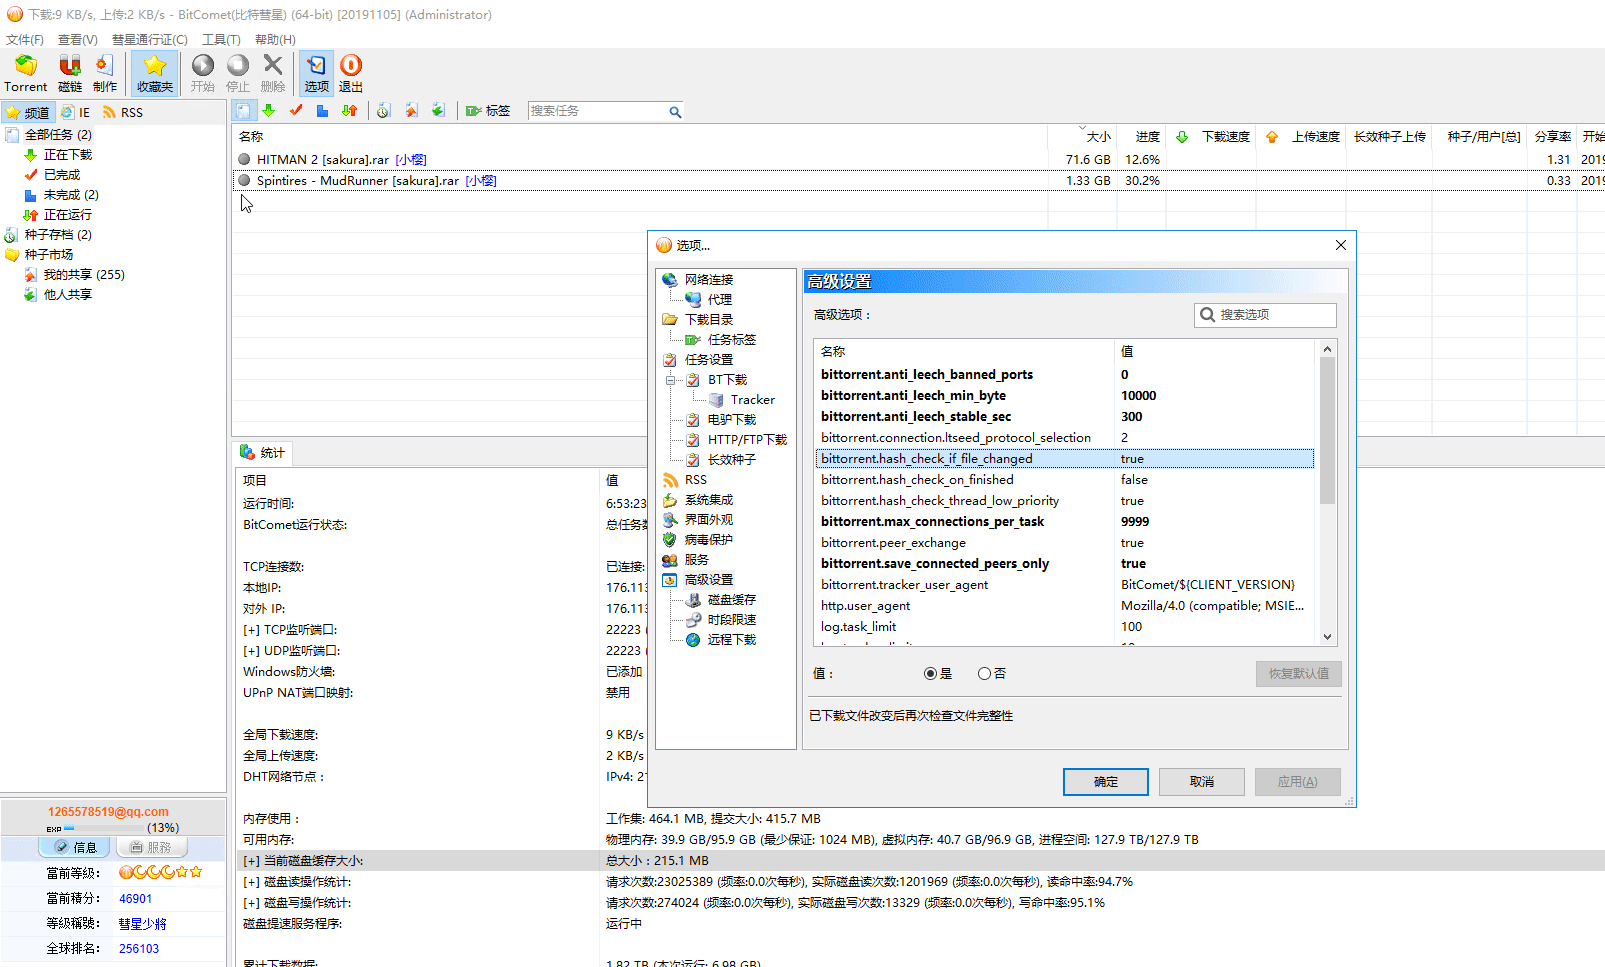Viewport: 1605px width, 967px height.
Task: Expand the UDP监听端口 statistics row
Action: (x=251, y=651)
